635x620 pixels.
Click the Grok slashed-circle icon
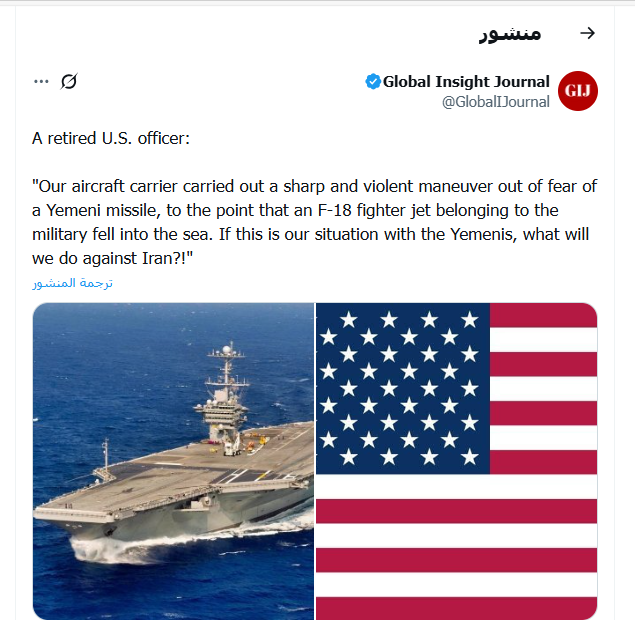click(x=69, y=81)
